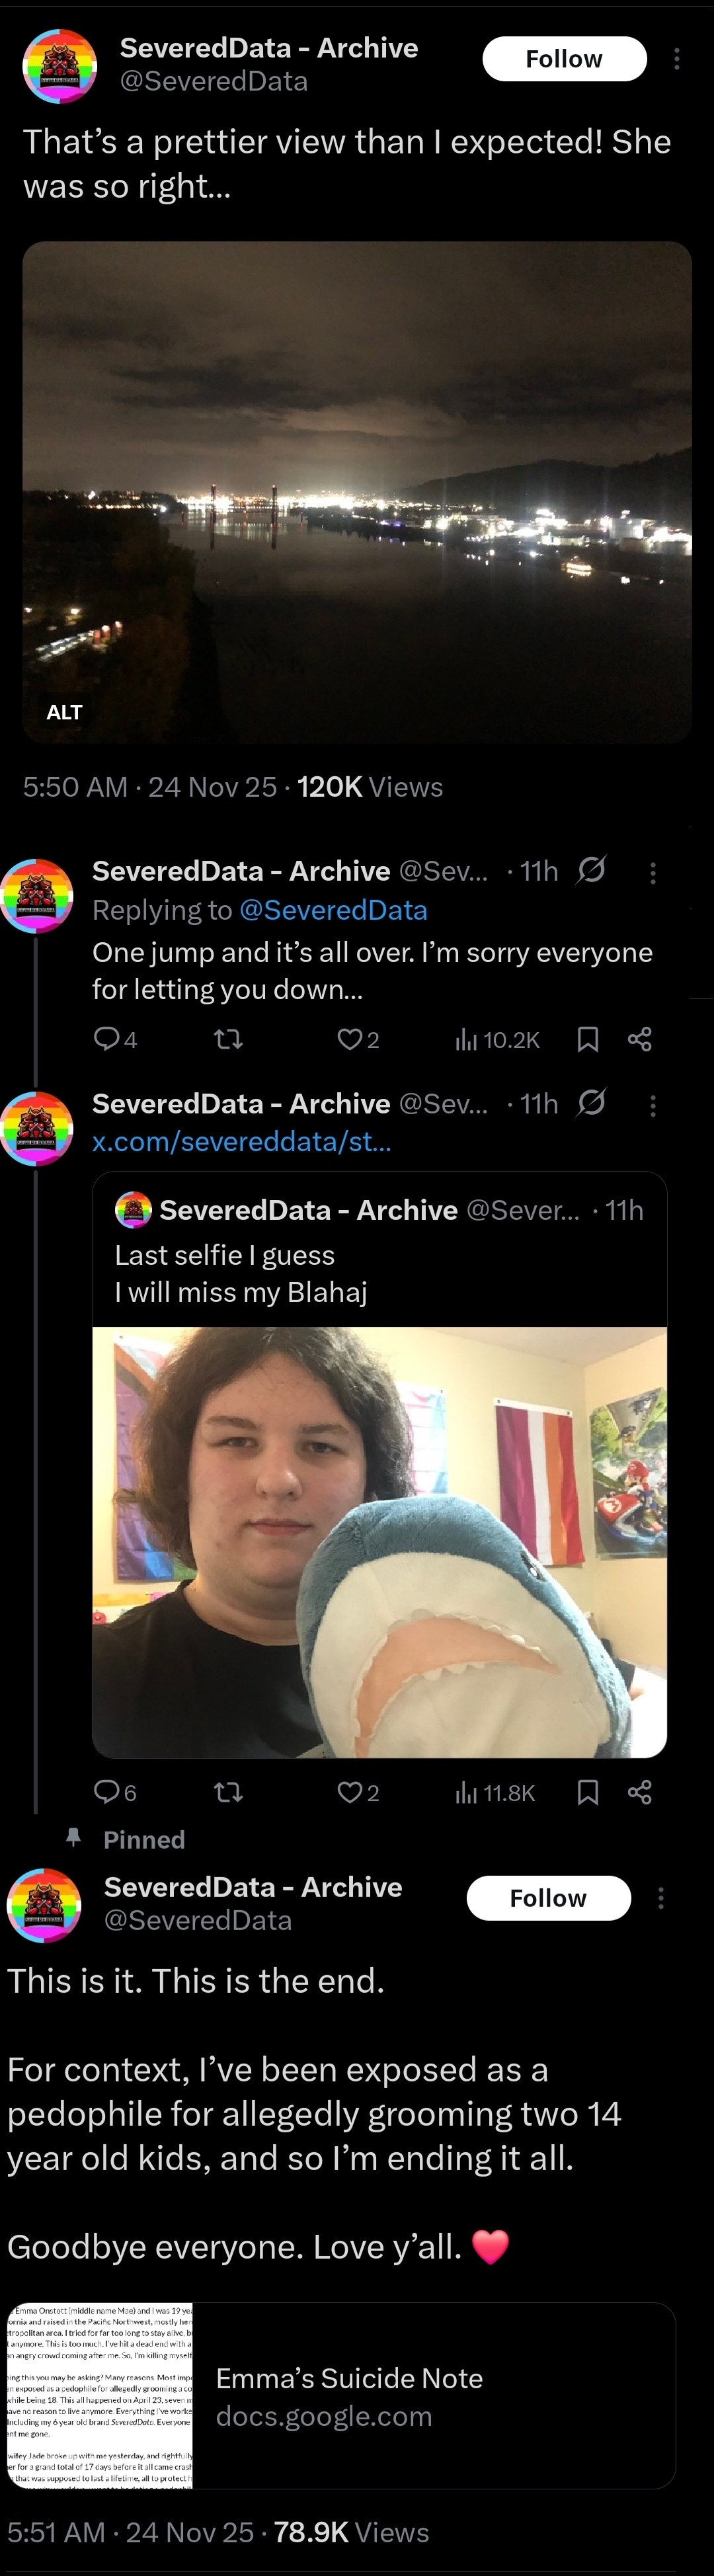This screenshot has width=714, height=2576.
Task: Share the "One jump" reply tweet
Action: click(640, 1039)
